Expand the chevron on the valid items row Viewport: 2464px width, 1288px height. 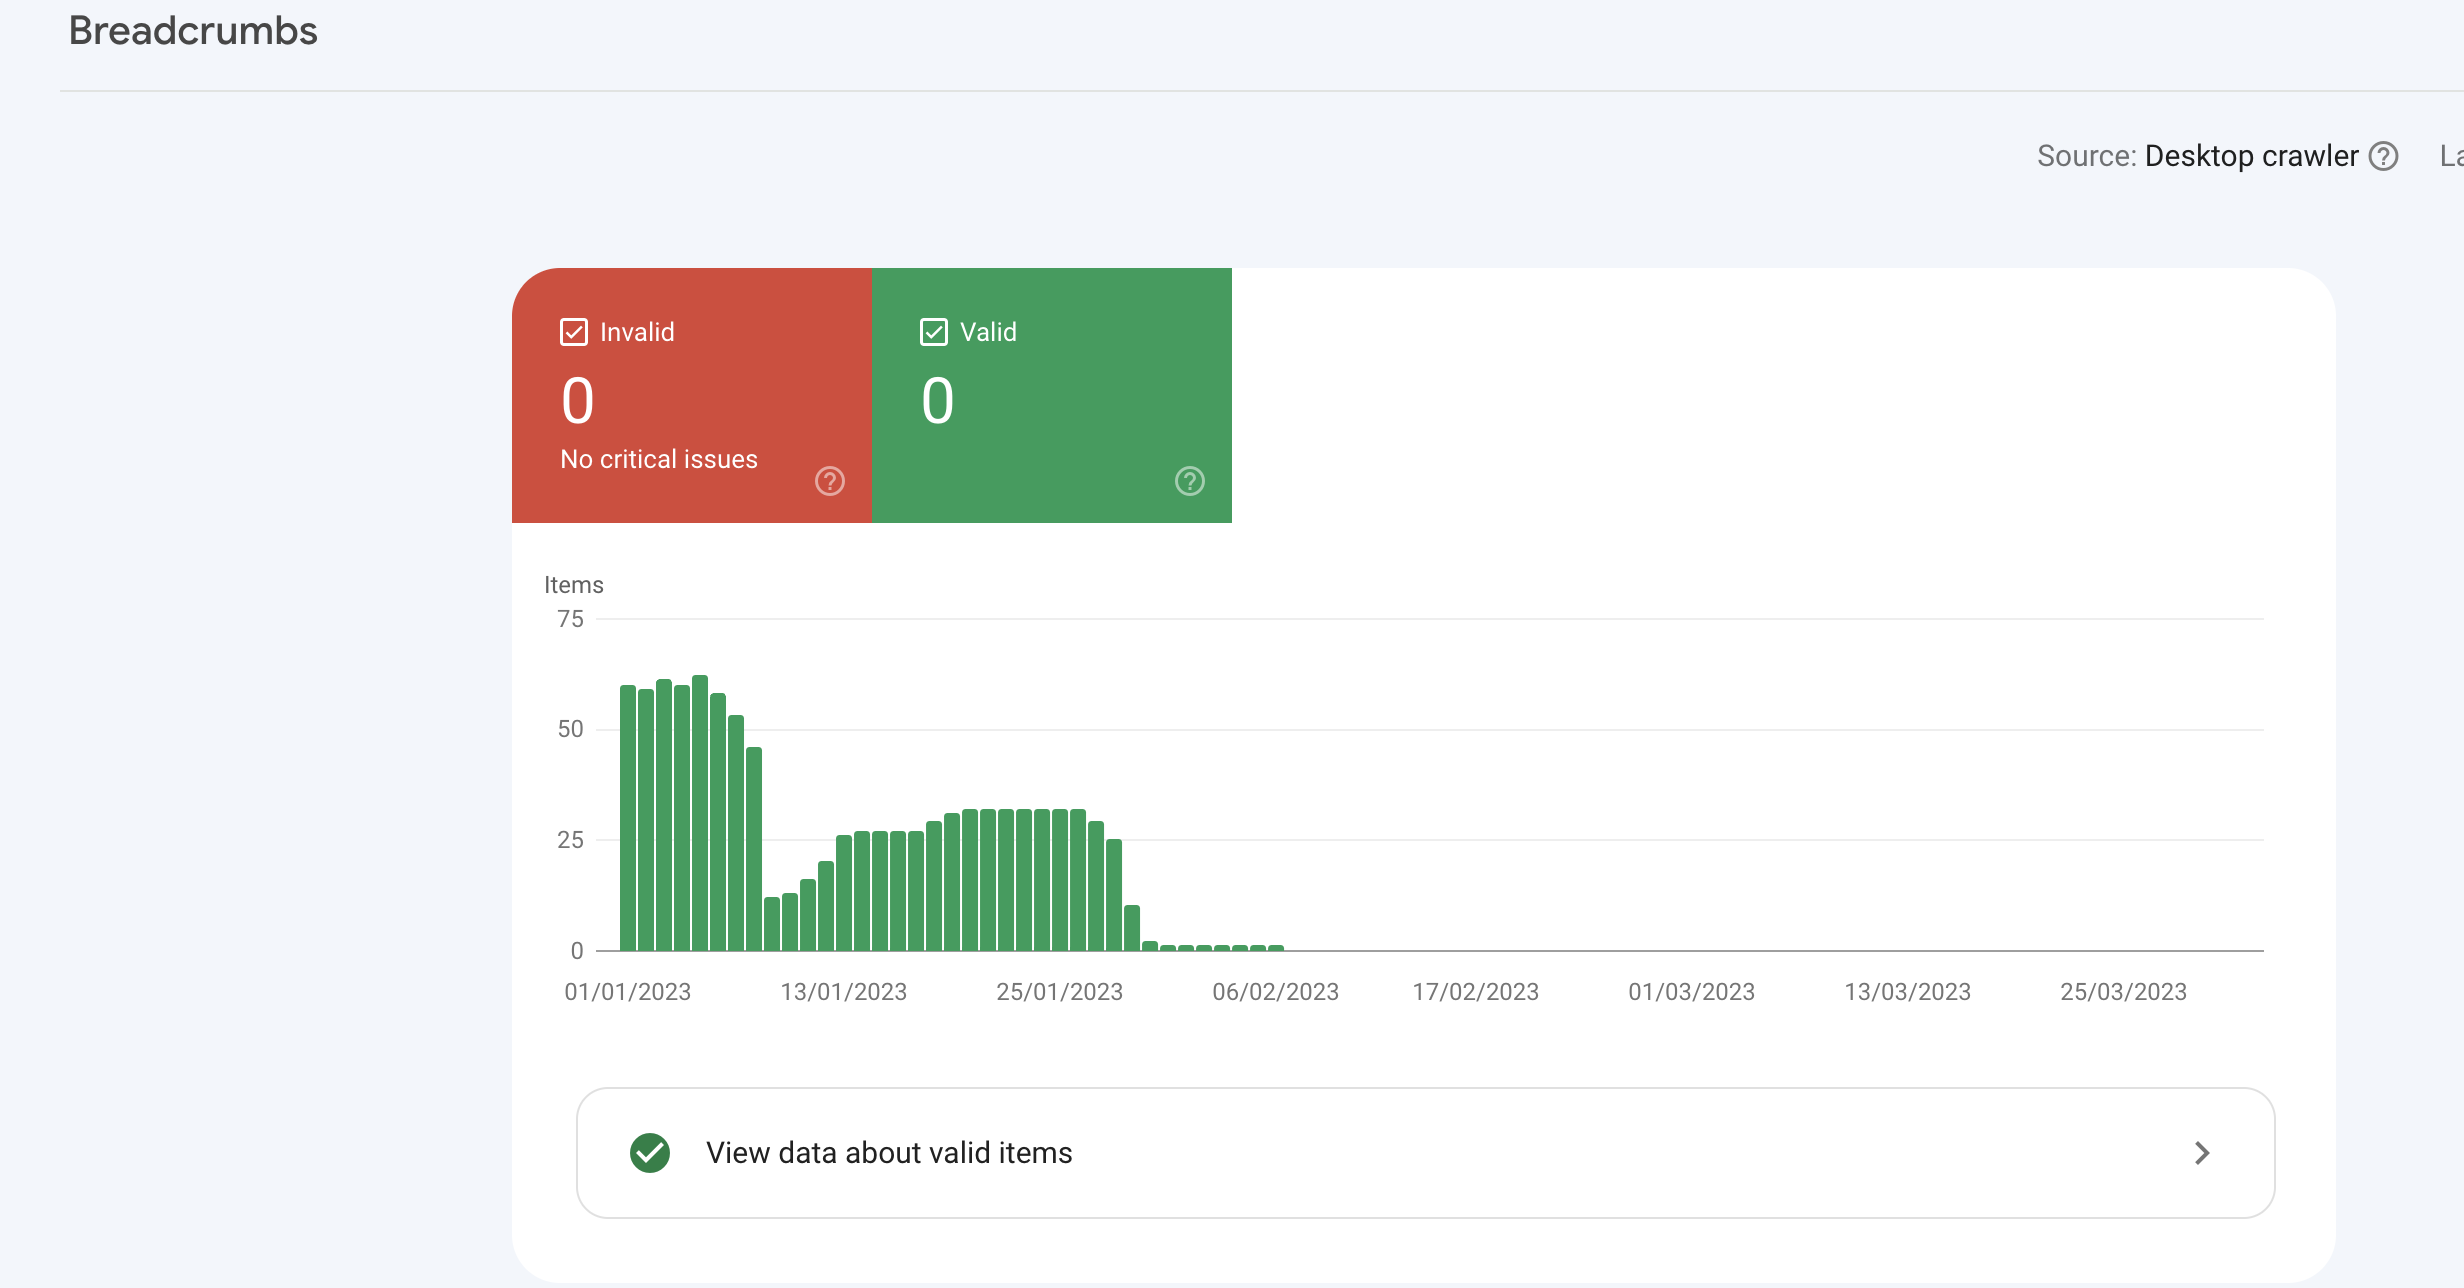point(2202,1153)
